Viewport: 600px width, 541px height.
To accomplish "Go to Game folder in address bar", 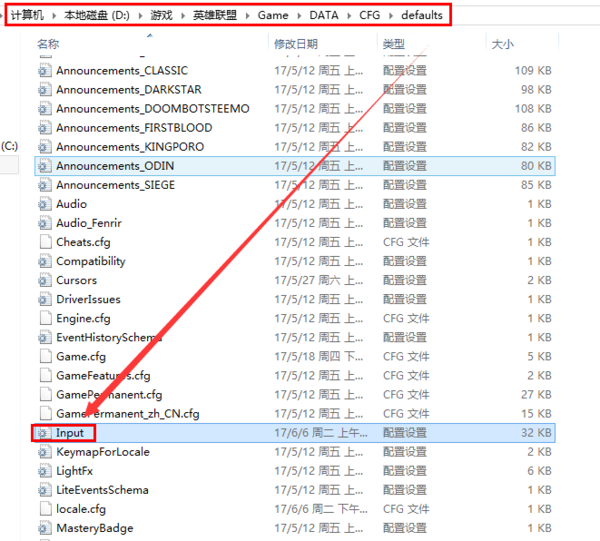I will pos(273,15).
